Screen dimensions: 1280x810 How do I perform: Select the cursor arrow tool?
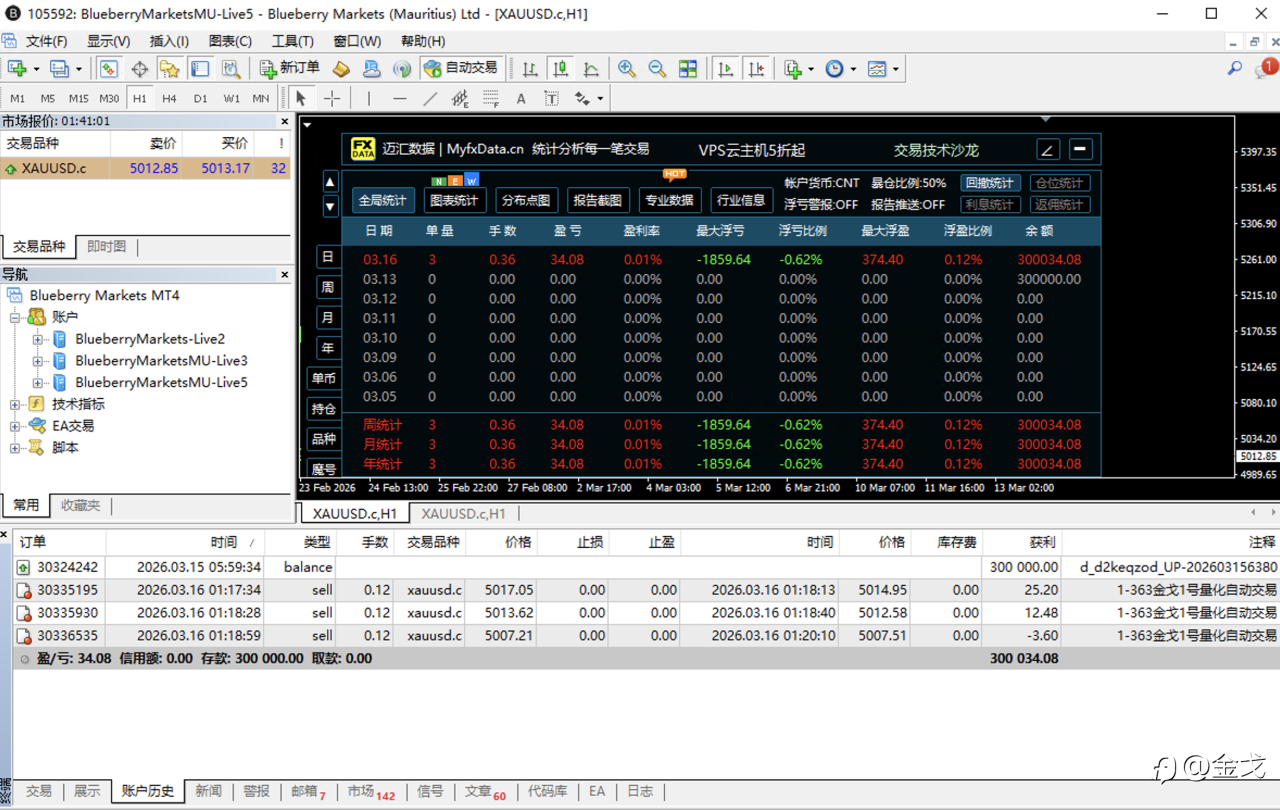click(301, 98)
